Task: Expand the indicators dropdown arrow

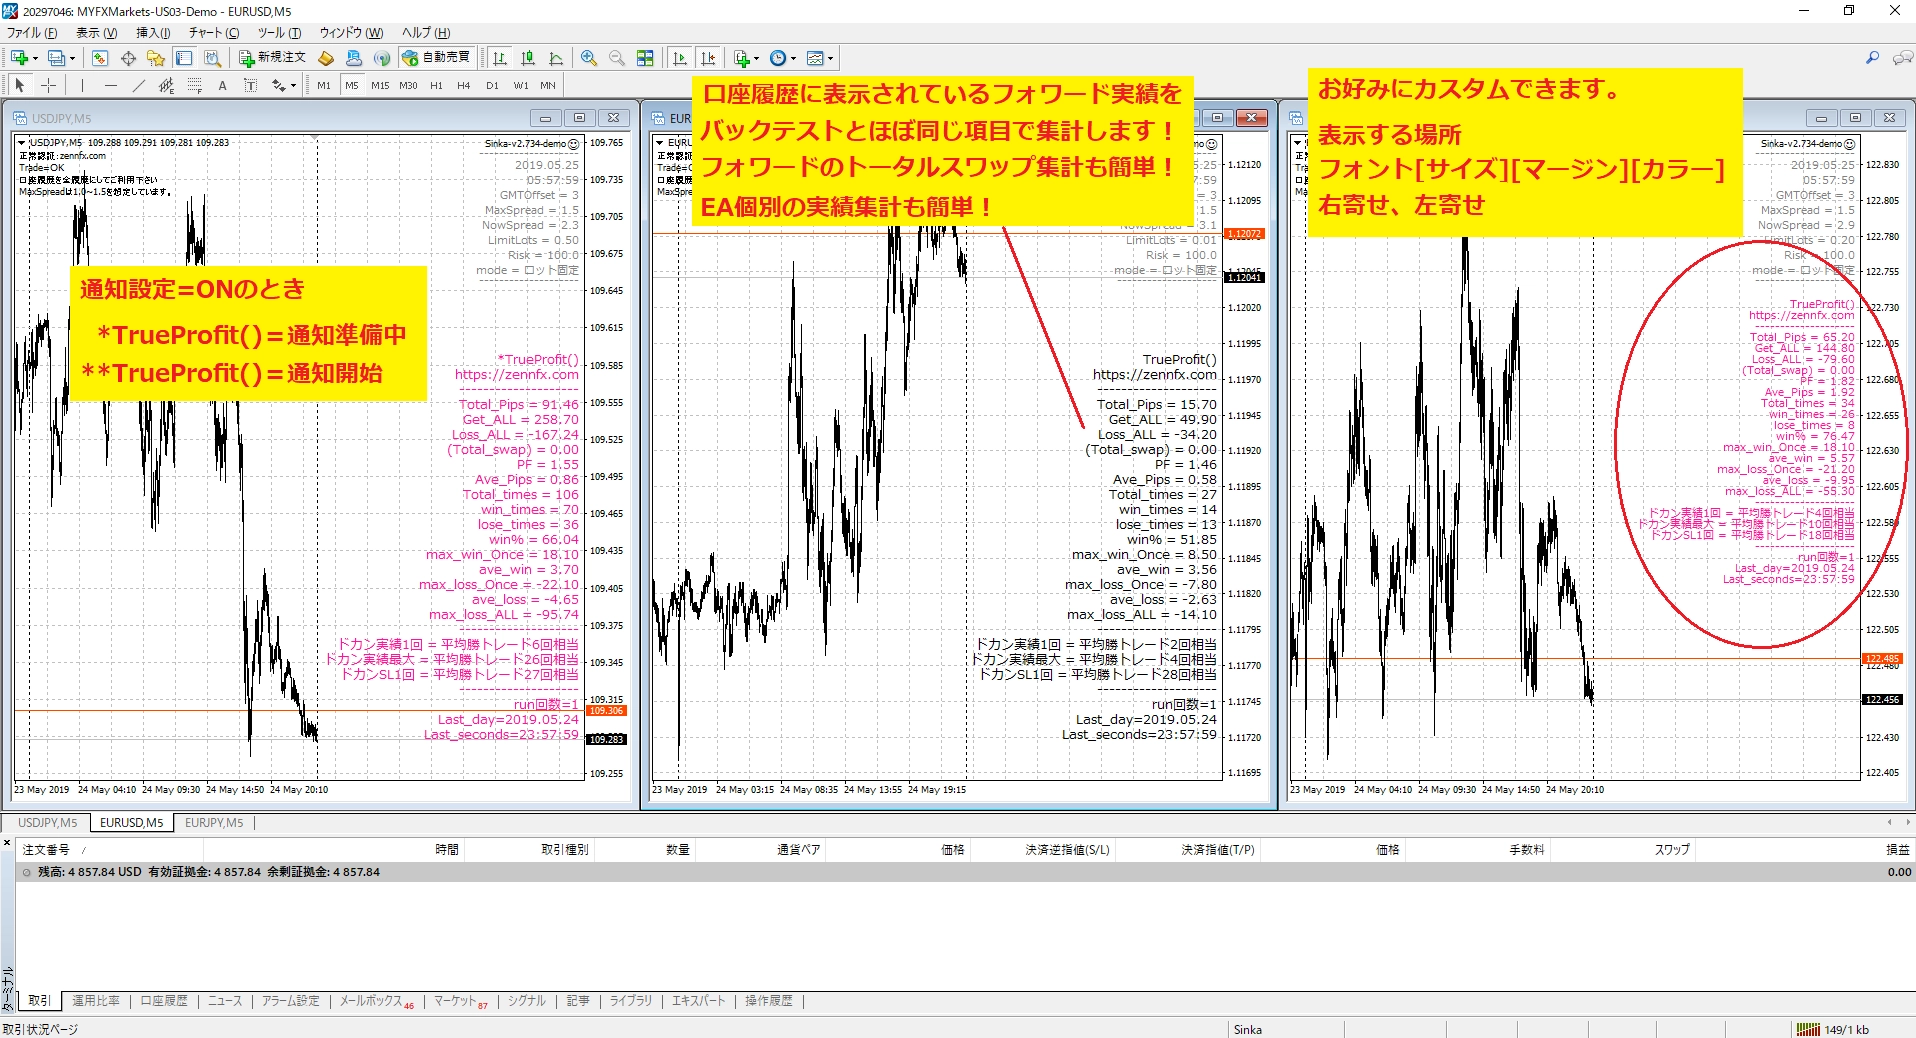Action: click(x=756, y=58)
